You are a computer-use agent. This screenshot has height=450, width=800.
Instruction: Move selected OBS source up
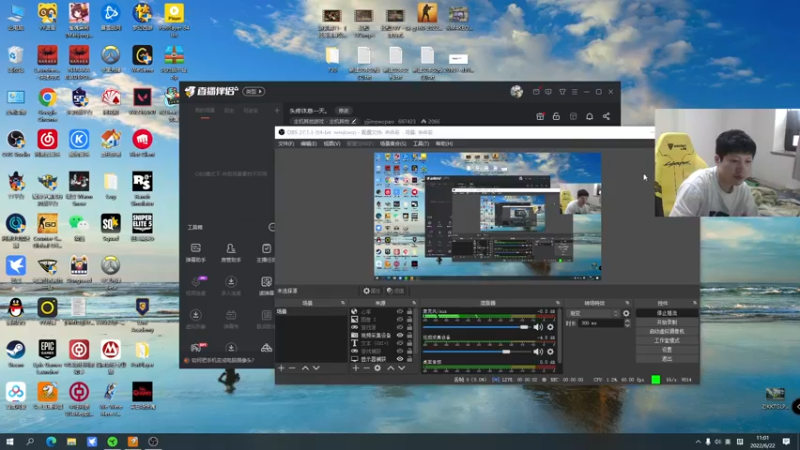pyautogui.click(x=391, y=368)
